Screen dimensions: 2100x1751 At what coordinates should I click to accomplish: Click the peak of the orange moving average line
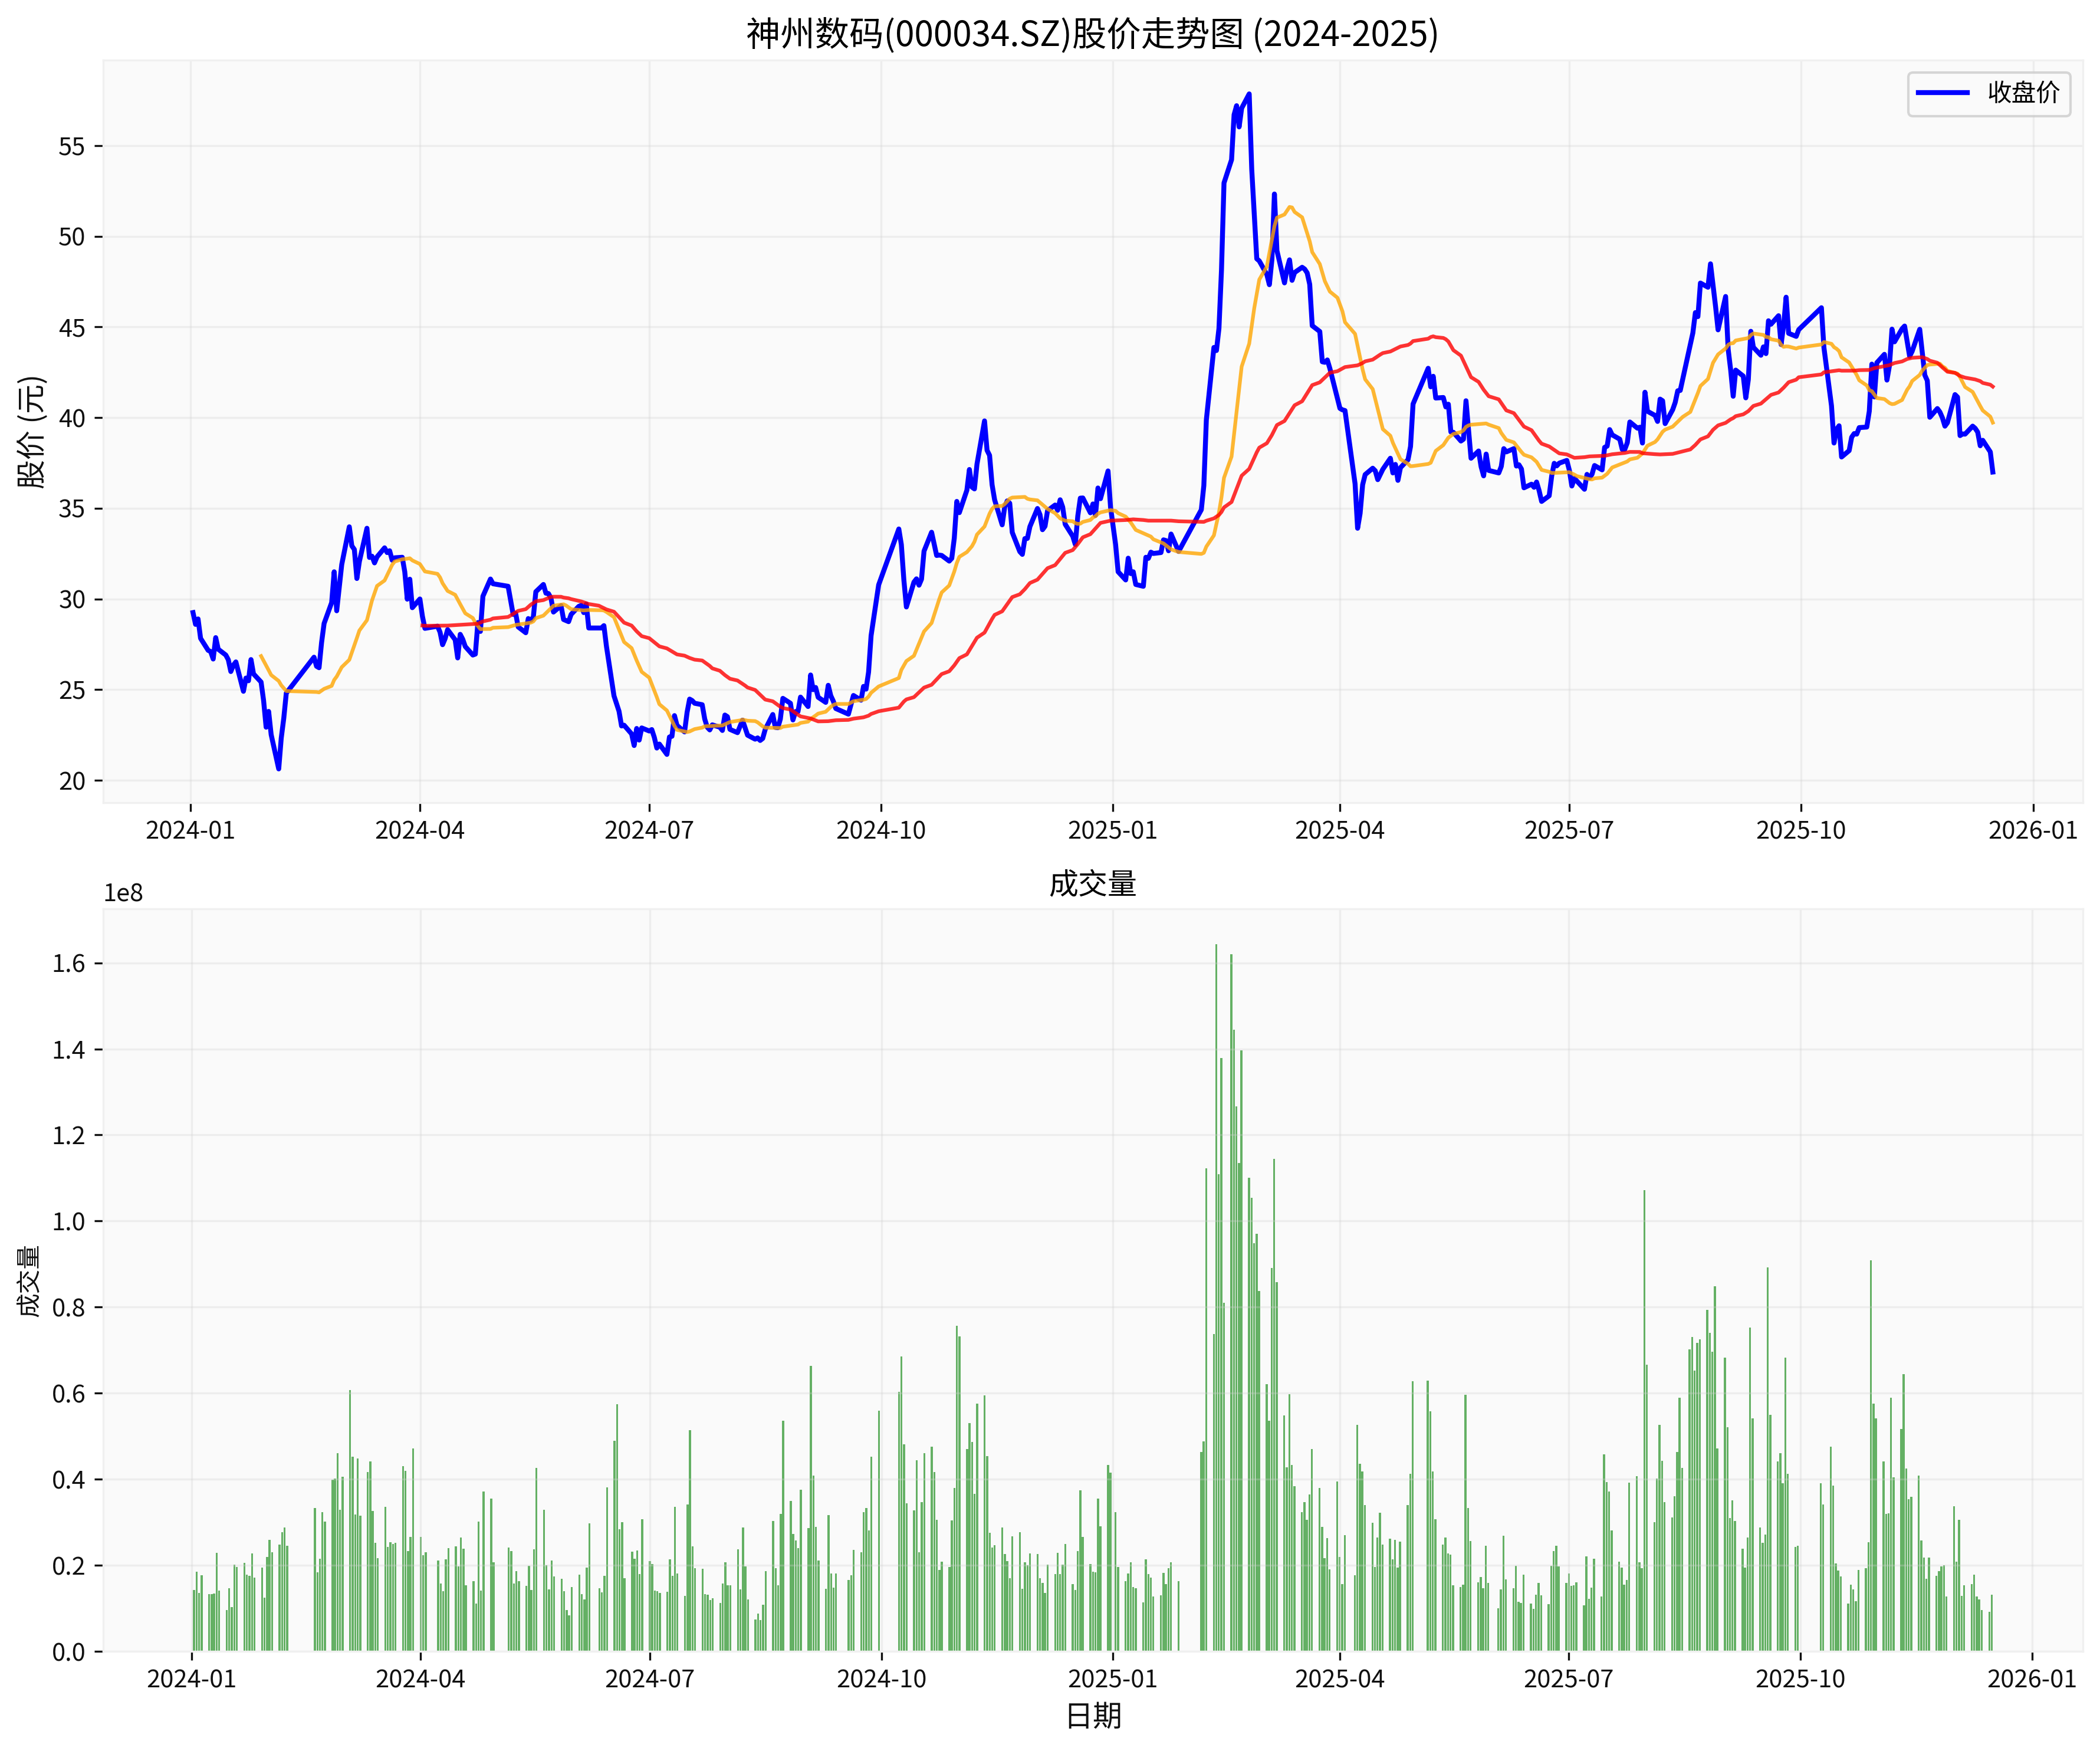[x=1290, y=207]
